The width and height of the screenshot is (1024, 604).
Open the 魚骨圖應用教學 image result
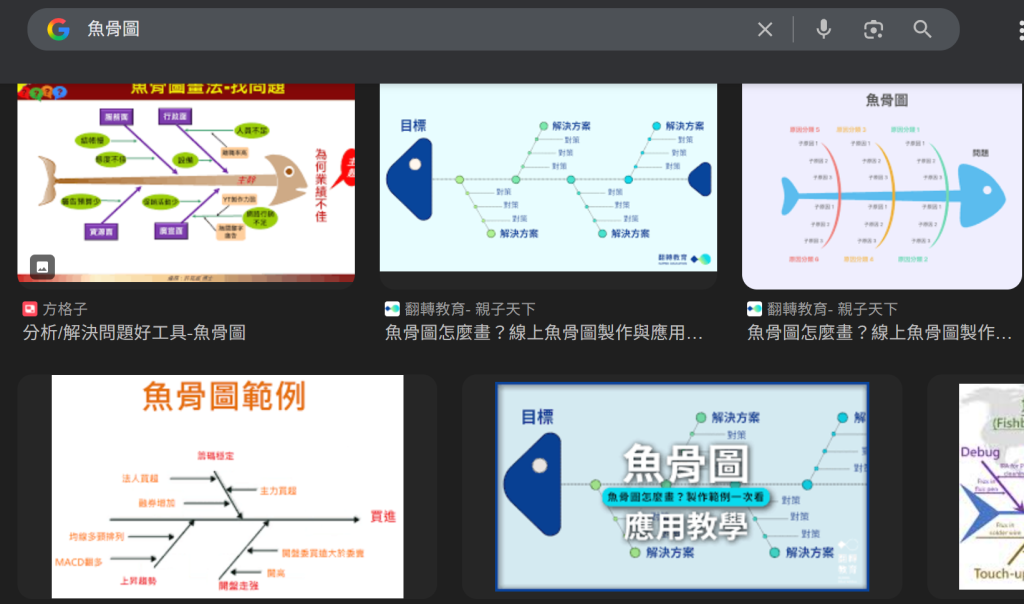pos(682,487)
